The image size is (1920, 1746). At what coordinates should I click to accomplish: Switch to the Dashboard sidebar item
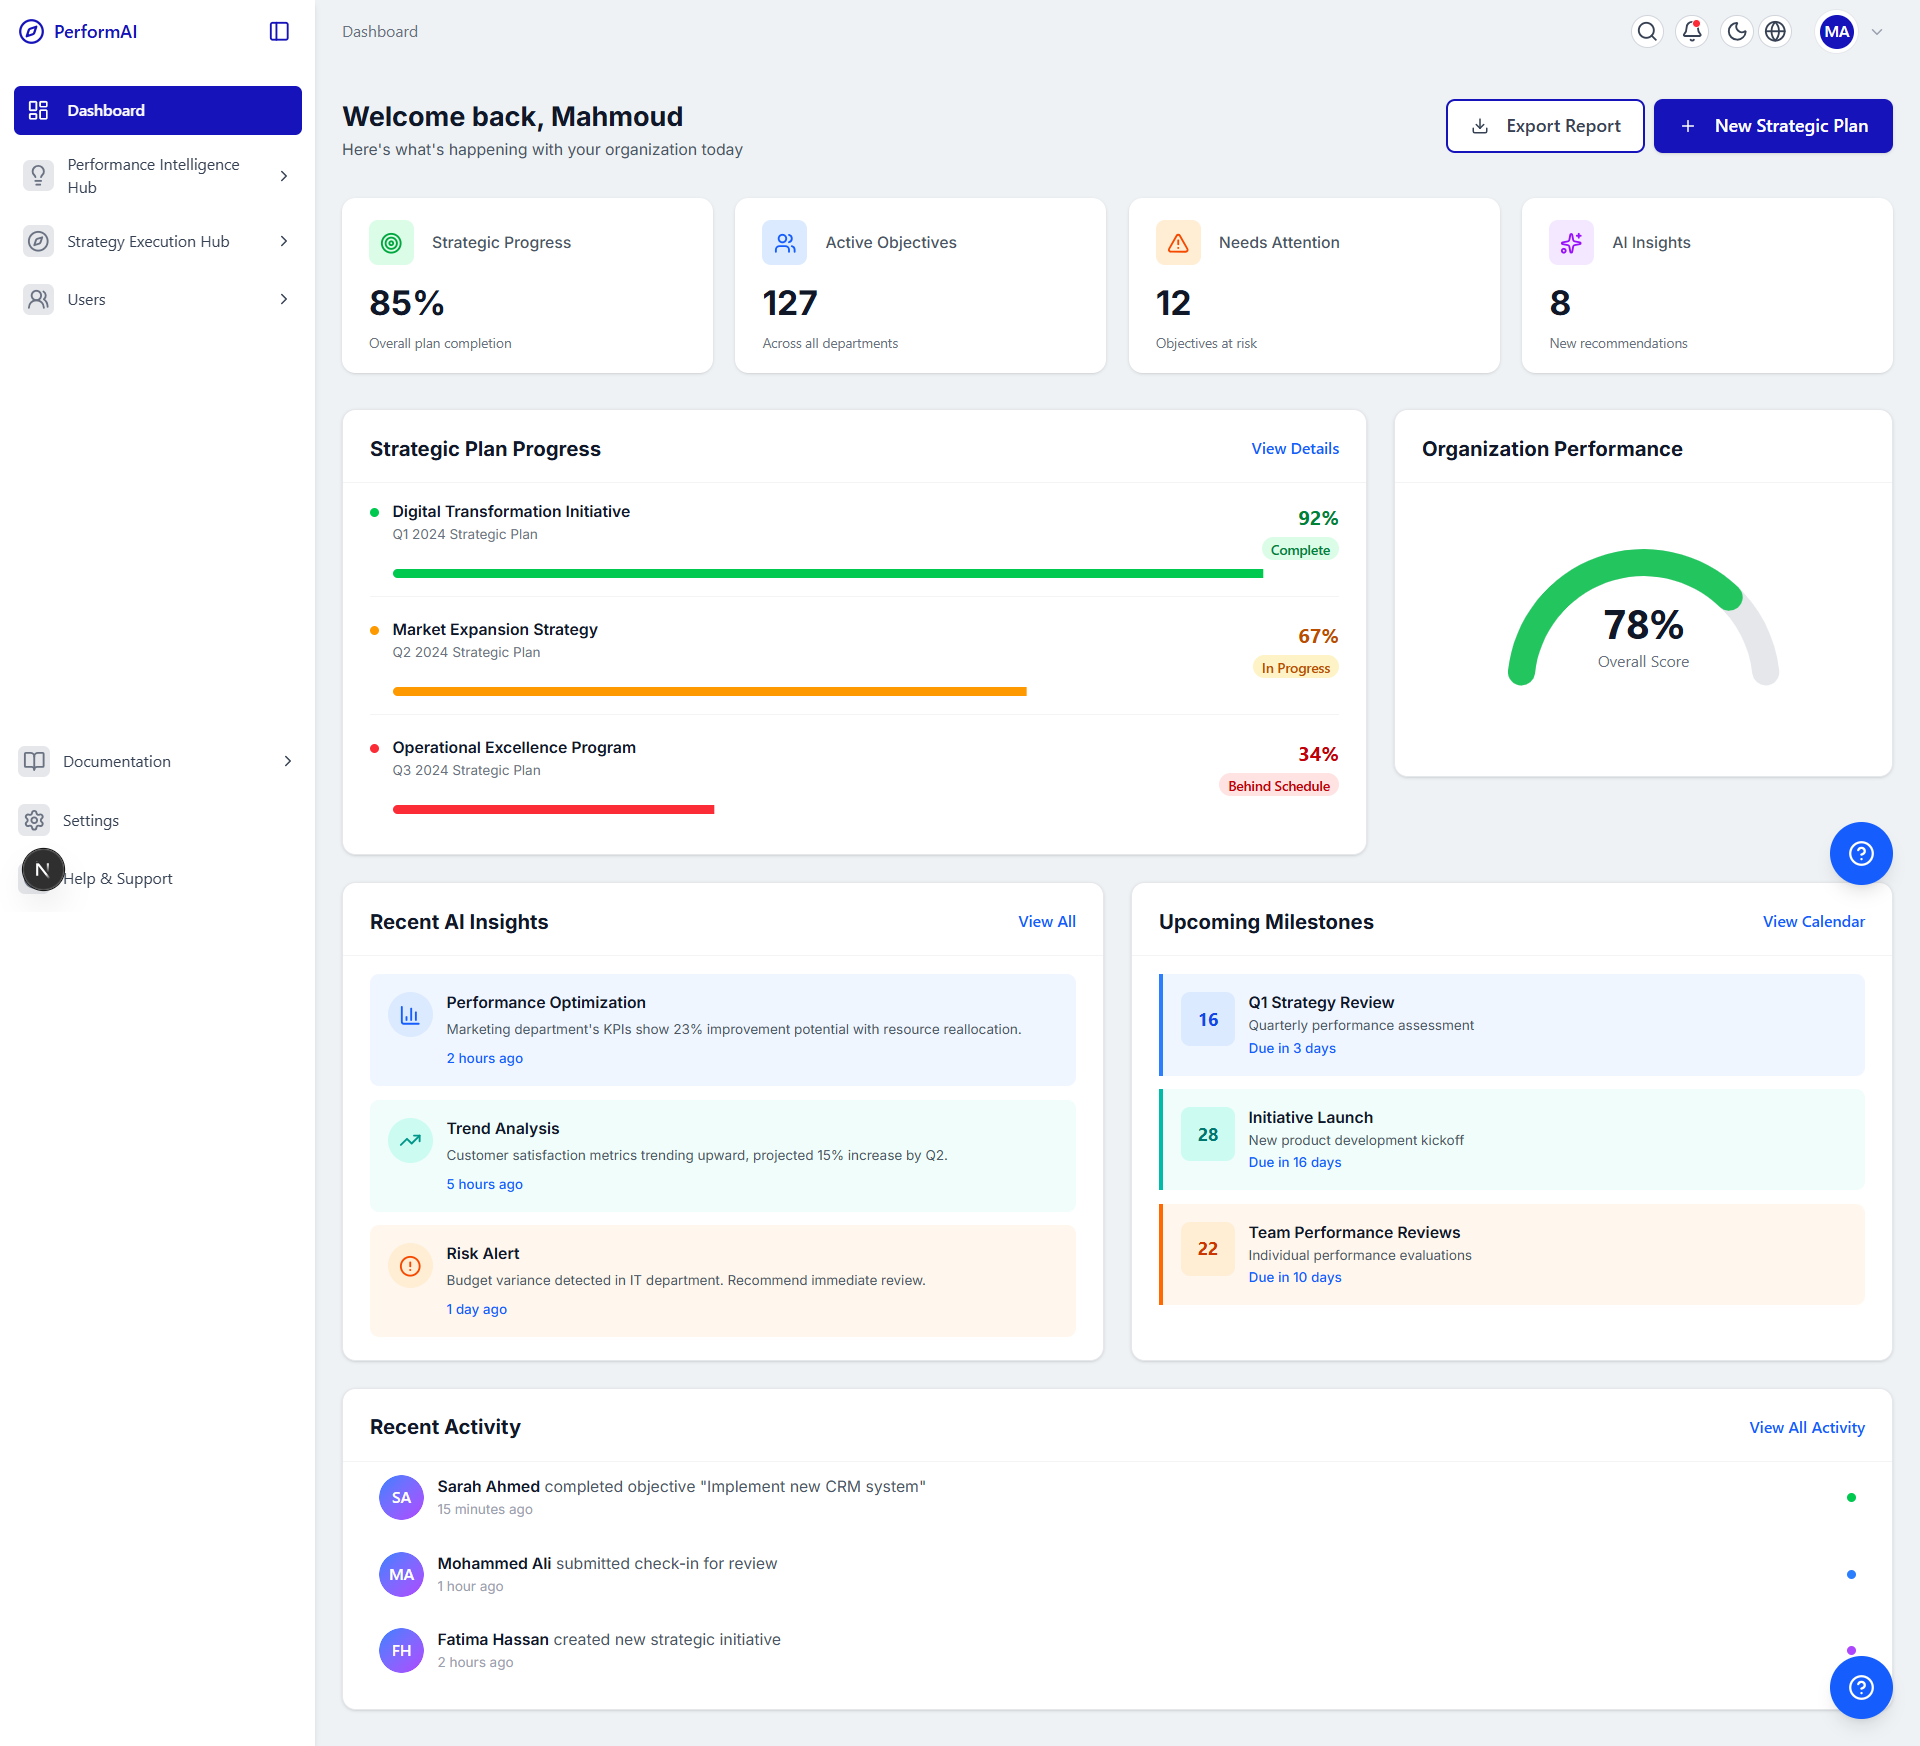point(157,110)
